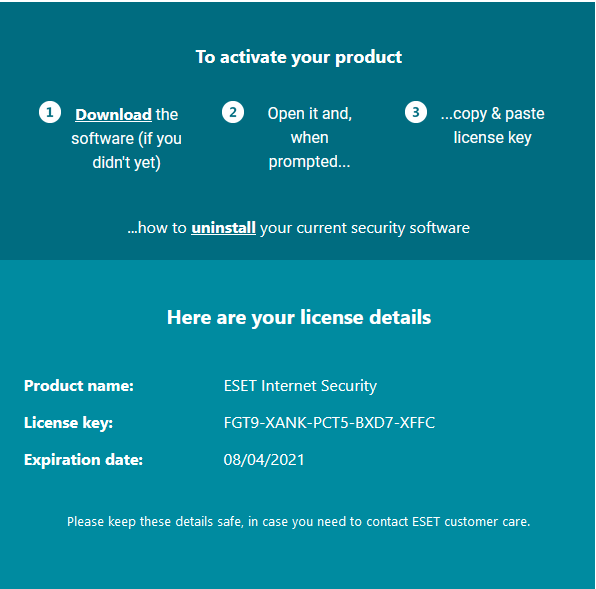Click the 'Open it and, when prompted...' text

coord(309,138)
